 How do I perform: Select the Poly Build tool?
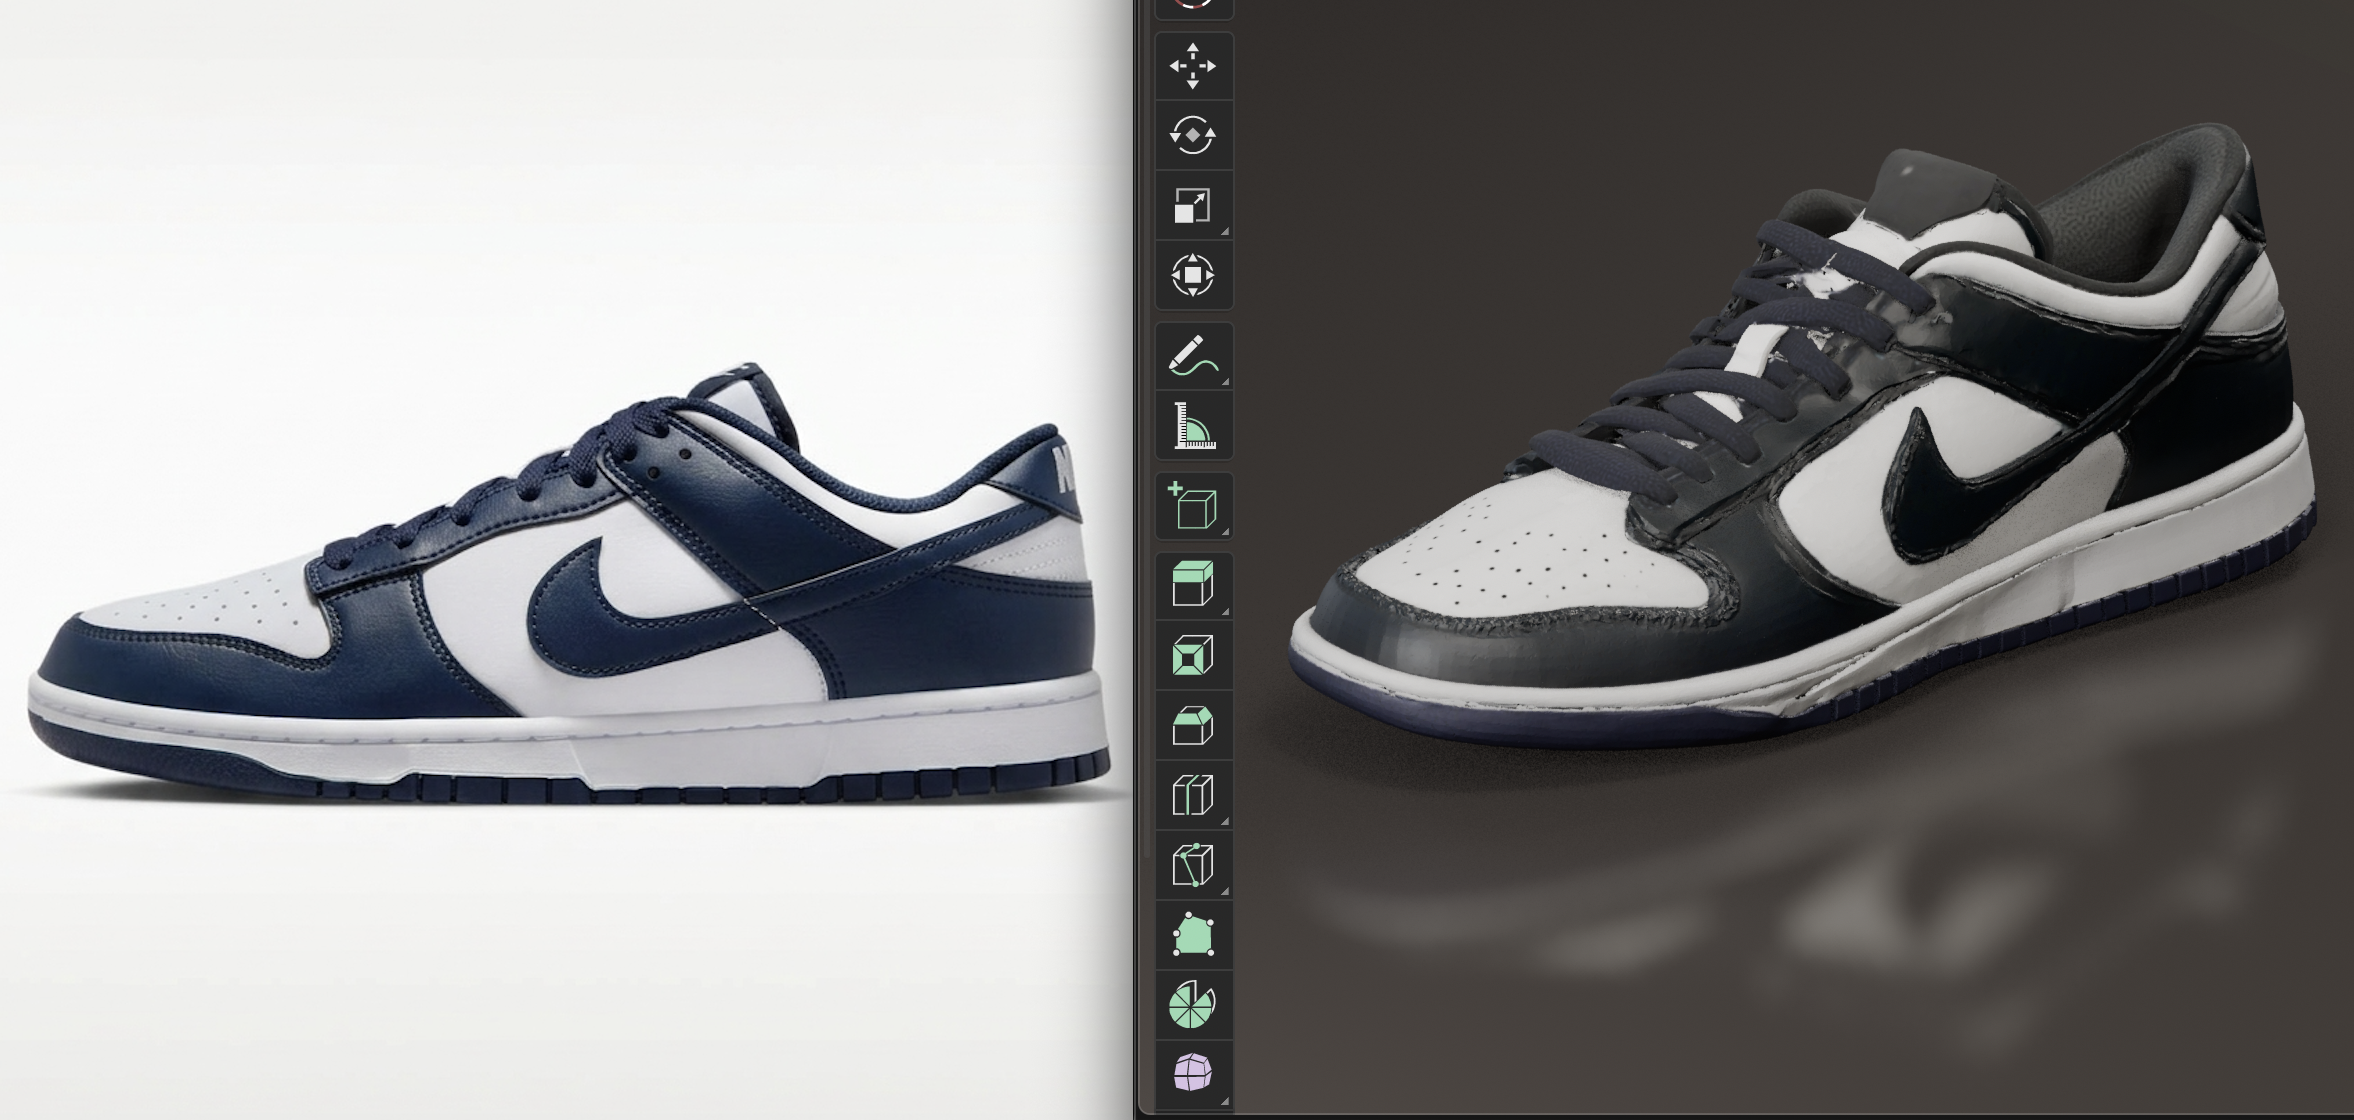[x=1193, y=936]
